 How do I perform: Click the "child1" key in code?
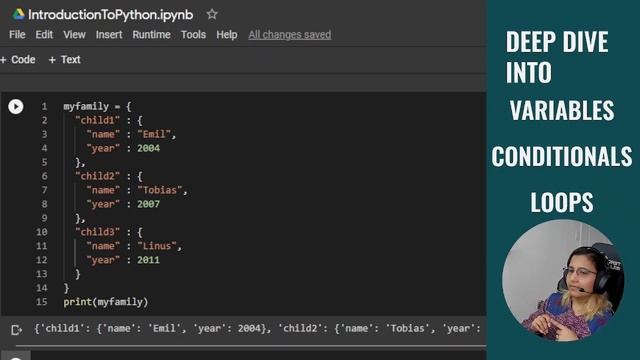(x=98, y=120)
